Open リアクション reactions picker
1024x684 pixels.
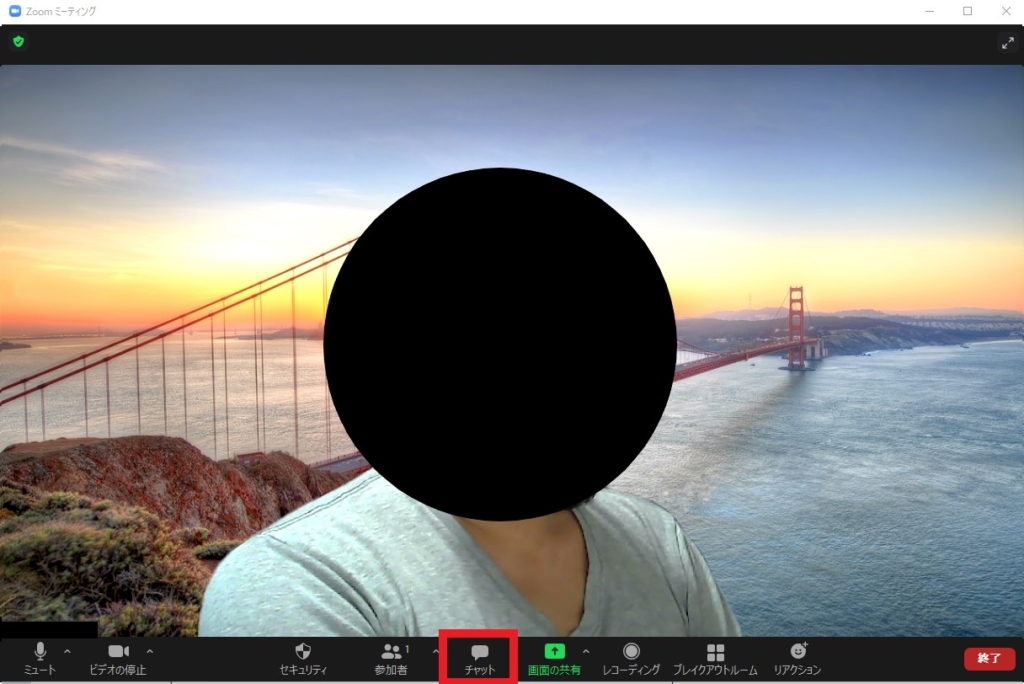pyautogui.click(x=797, y=659)
